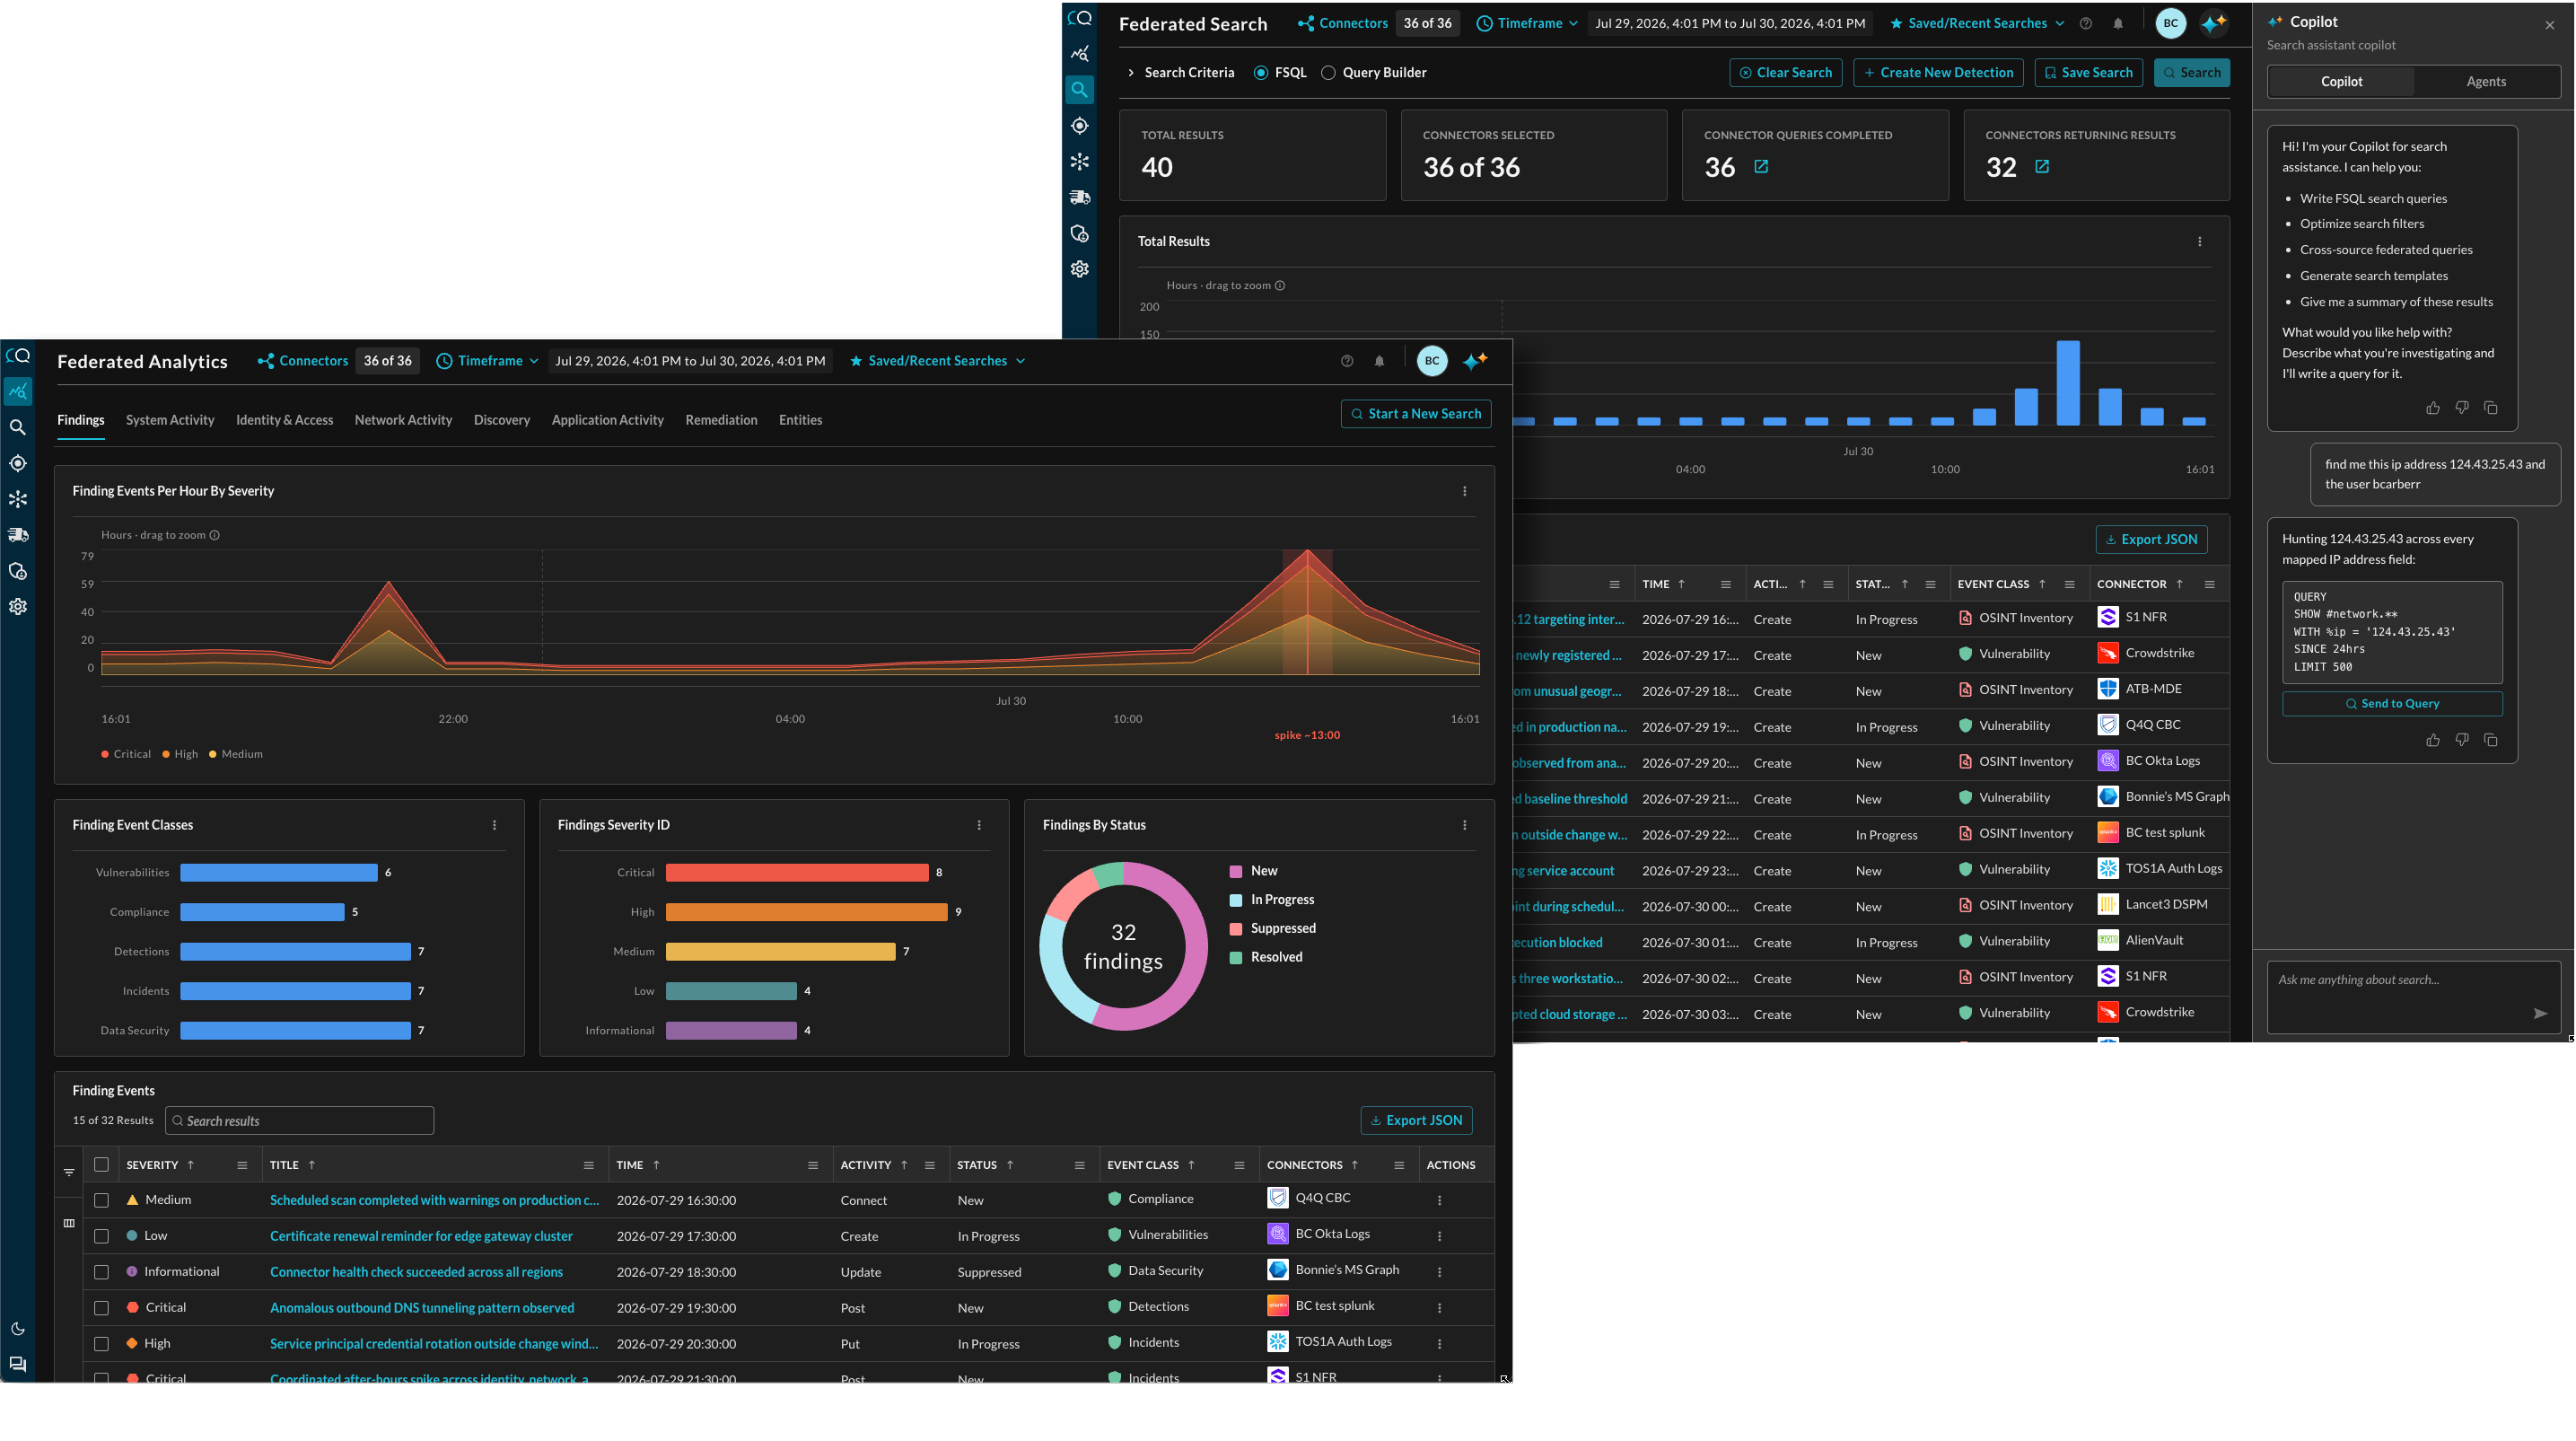2576x1441 pixels.
Task: Open row actions for Scheduled scan finding
Action: [1440, 1200]
